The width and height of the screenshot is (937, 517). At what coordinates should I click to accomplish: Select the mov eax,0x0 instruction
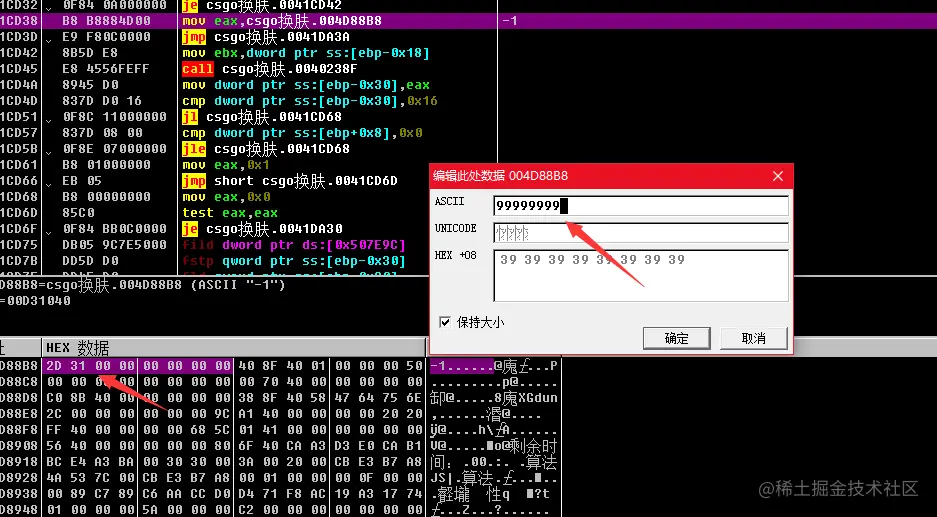(226, 197)
